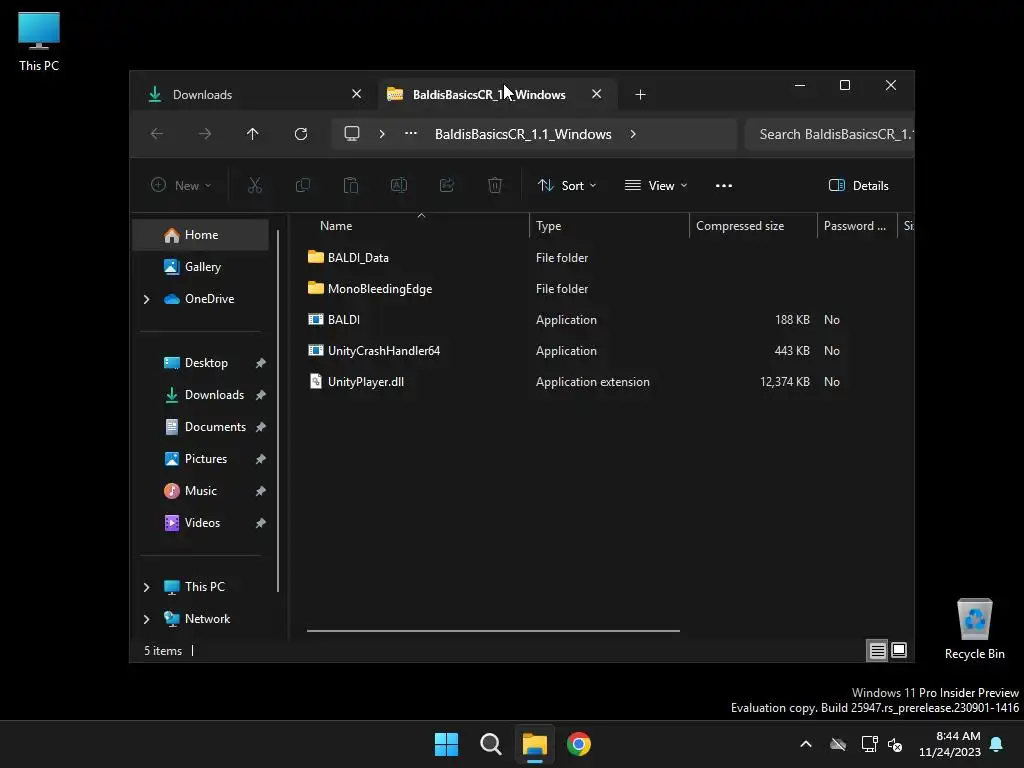Switch to details list layout icon
Viewport: 1024px width, 768px height.
pyautogui.click(x=877, y=650)
